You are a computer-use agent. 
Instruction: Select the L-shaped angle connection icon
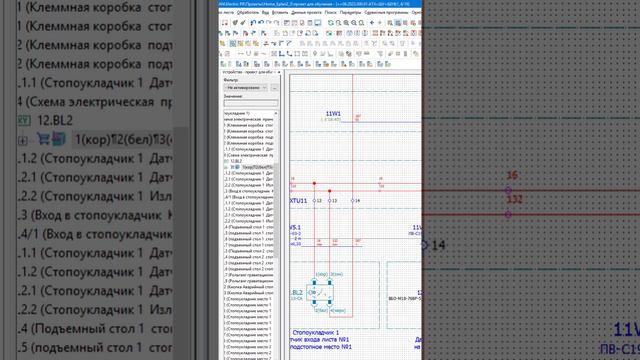pos(282,54)
